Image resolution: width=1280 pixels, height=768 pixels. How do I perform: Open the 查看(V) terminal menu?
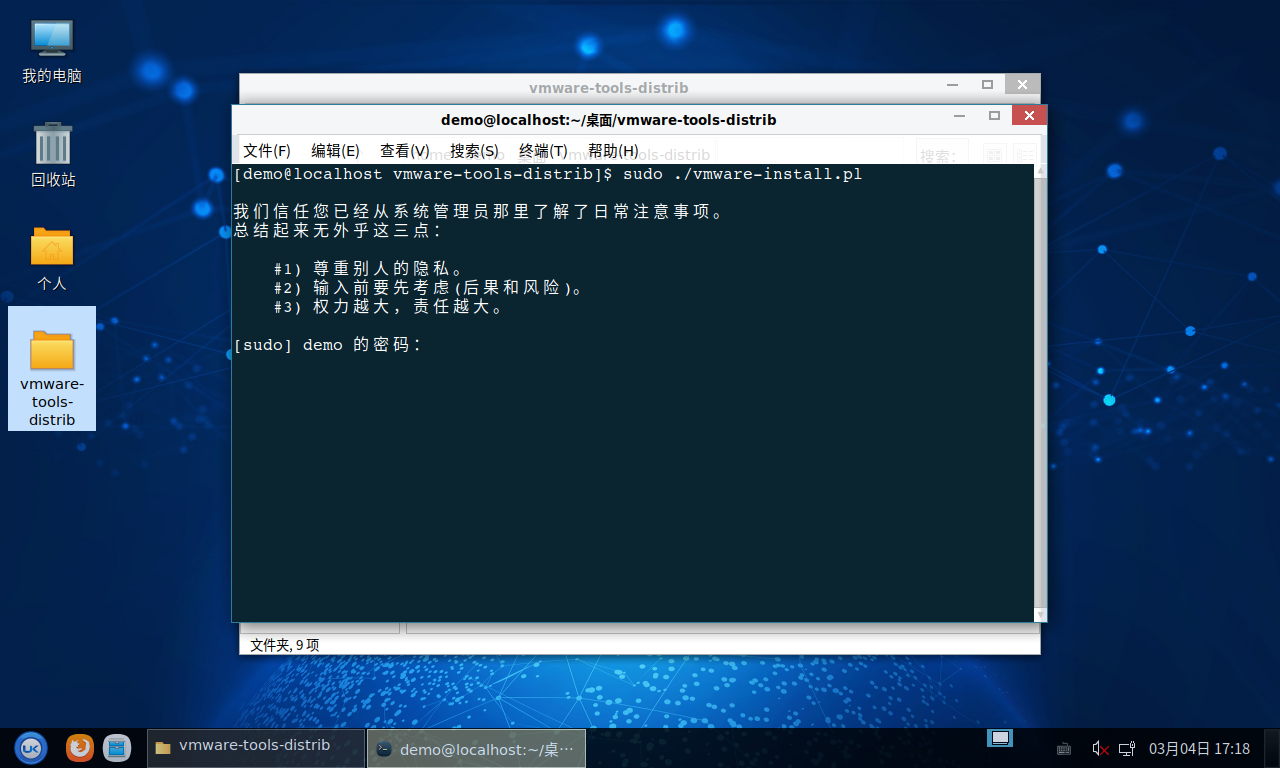click(x=404, y=151)
